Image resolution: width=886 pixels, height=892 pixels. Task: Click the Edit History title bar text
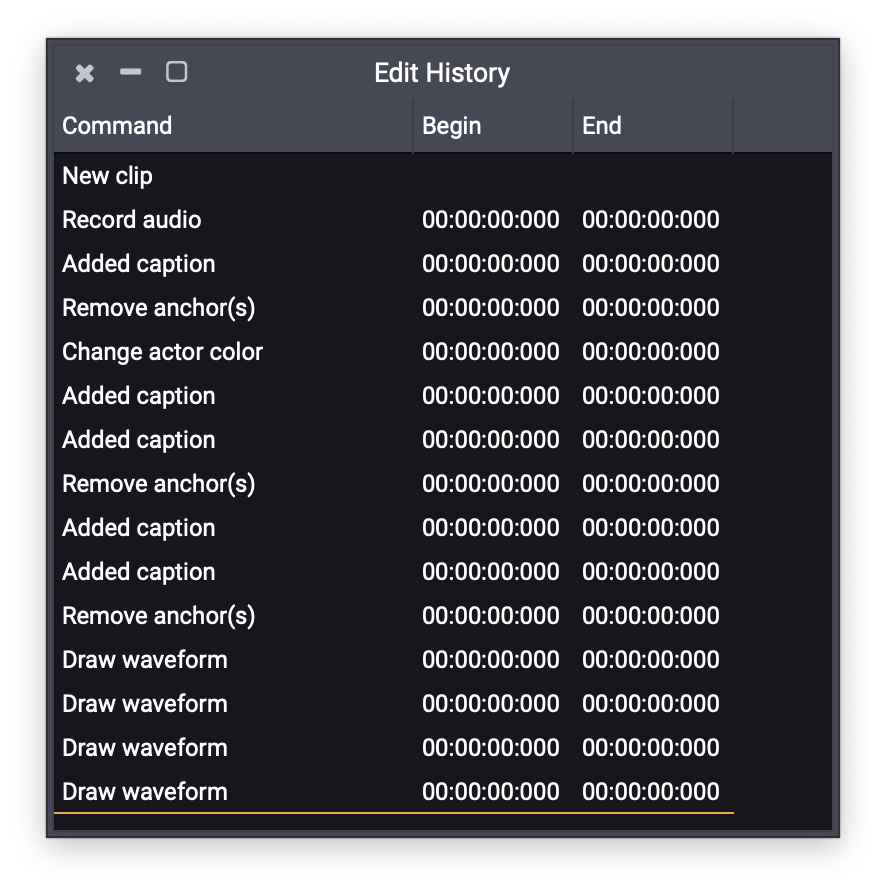point(442,73)
